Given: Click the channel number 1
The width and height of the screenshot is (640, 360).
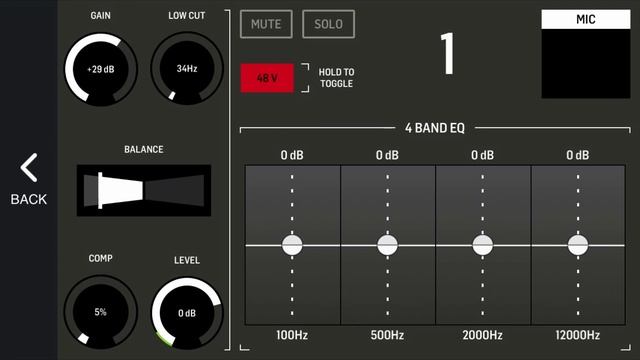Looking at the screenshot, I should (448, 53).
